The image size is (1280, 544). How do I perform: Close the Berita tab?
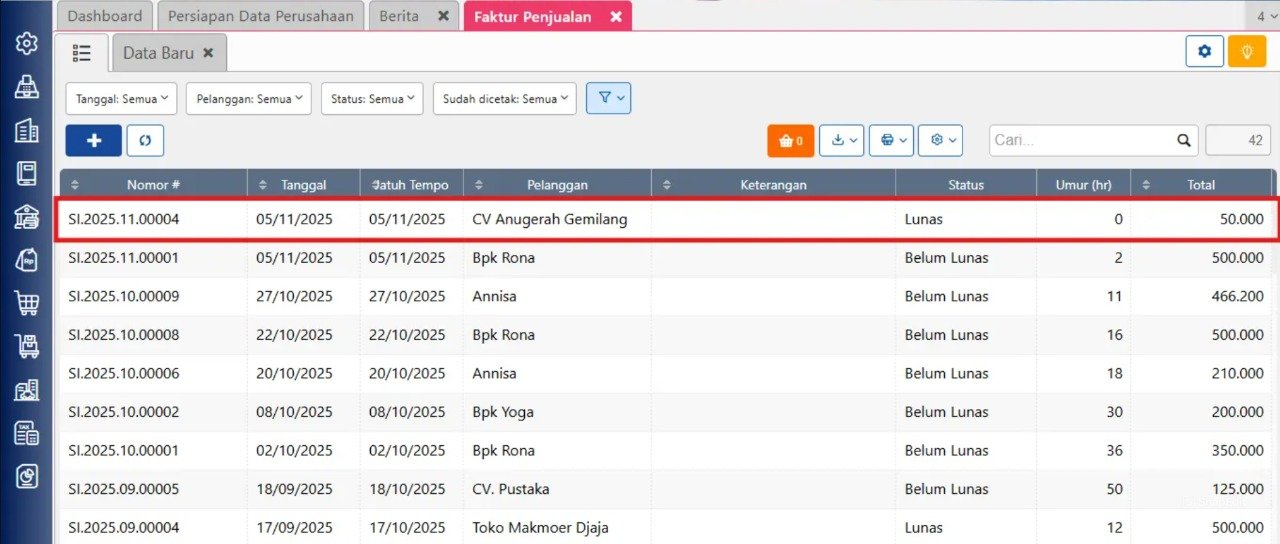pos(444,17)
